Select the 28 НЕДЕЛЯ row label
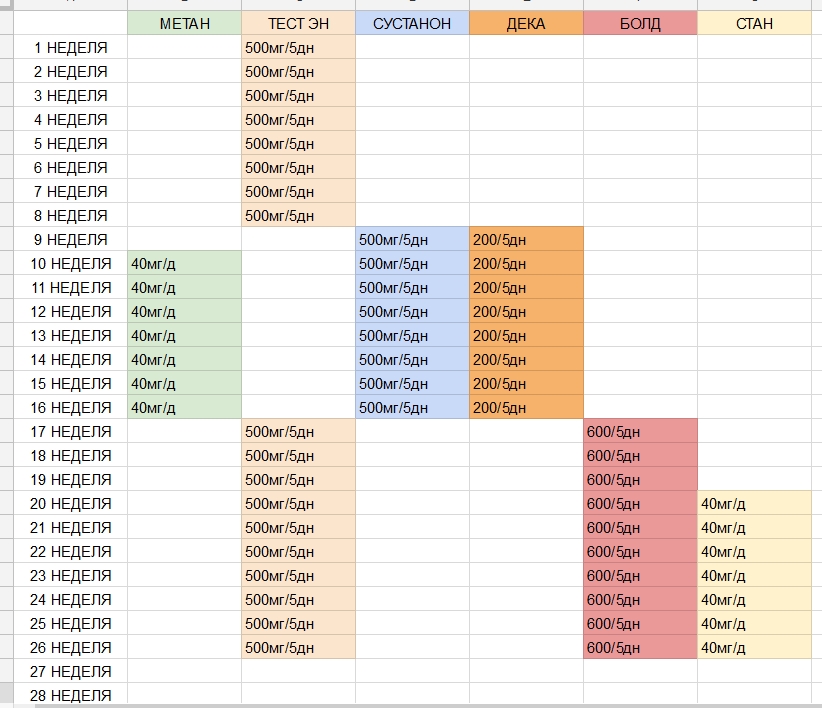Viewport: 822px width, 708px height. coord(72,695)
